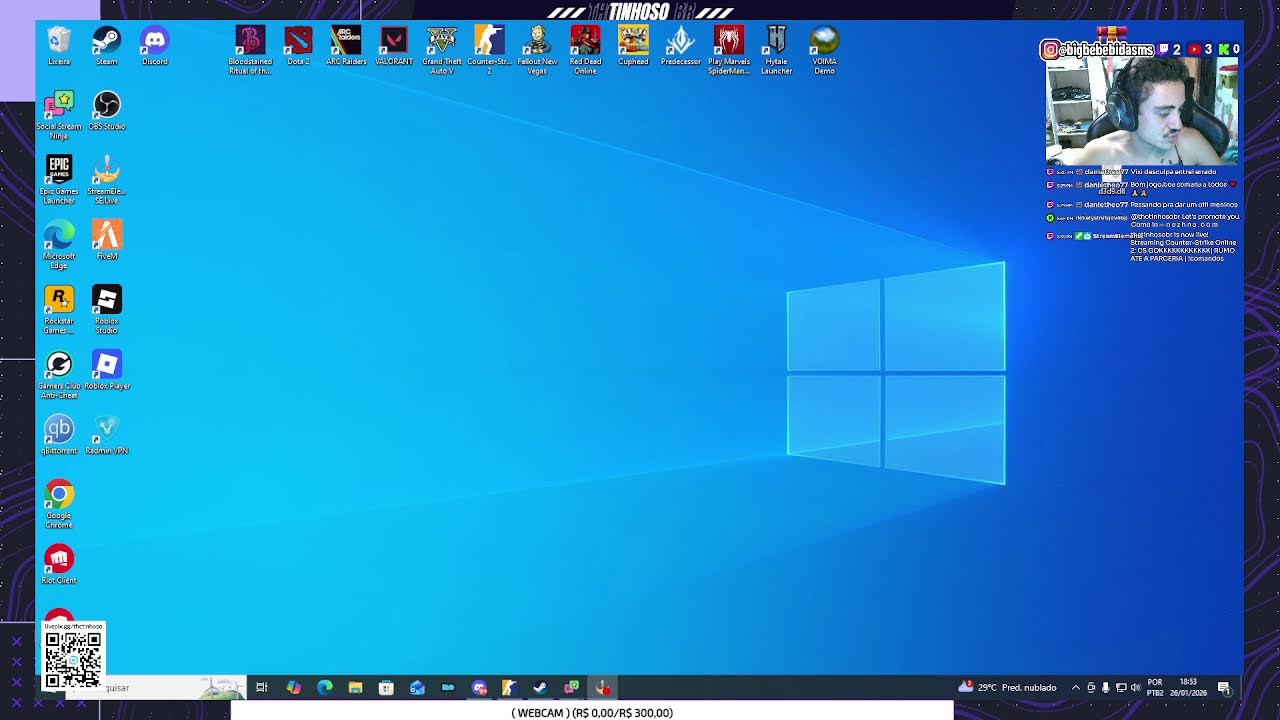Select the Riot Client desktop shortcut

[x=59, y=565]
